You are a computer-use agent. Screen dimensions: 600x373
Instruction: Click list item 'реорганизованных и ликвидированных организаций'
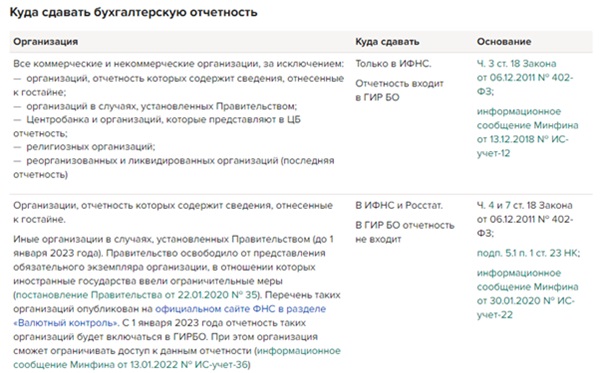point(174,167)
